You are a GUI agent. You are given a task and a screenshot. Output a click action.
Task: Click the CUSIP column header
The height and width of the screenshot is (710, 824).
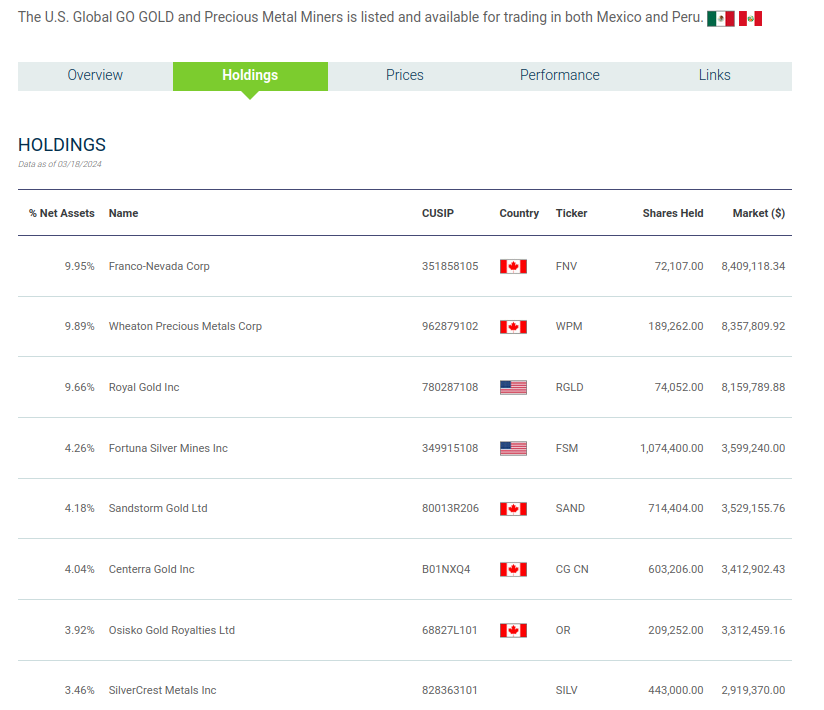437,213
